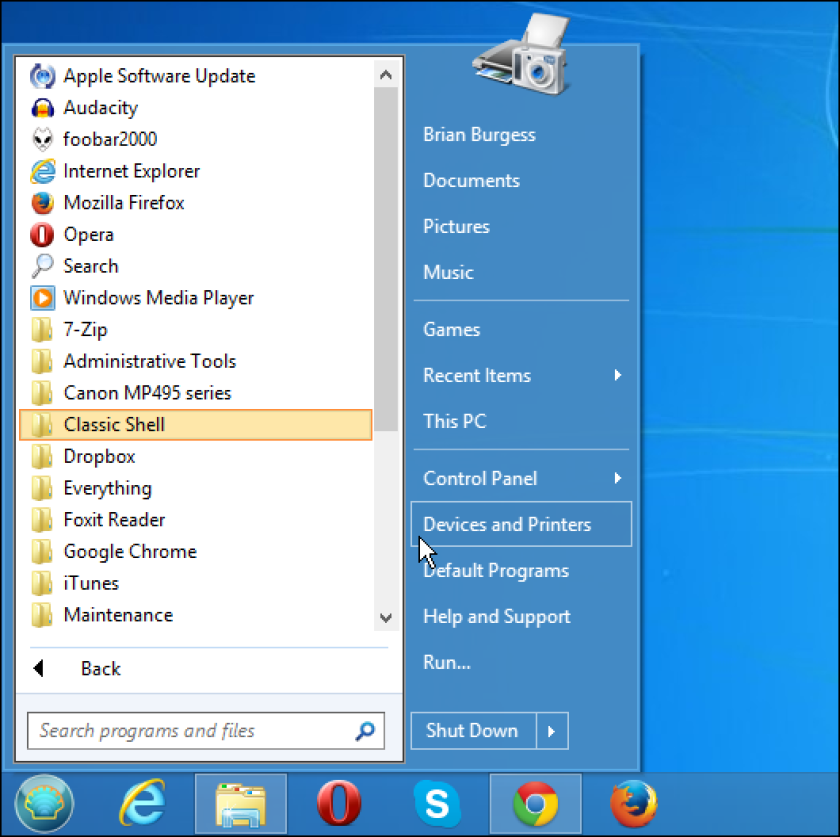Open the Foxit Reader folder
Image resolution: width=840 pixels, height=837 pixels.
point(196,519)
